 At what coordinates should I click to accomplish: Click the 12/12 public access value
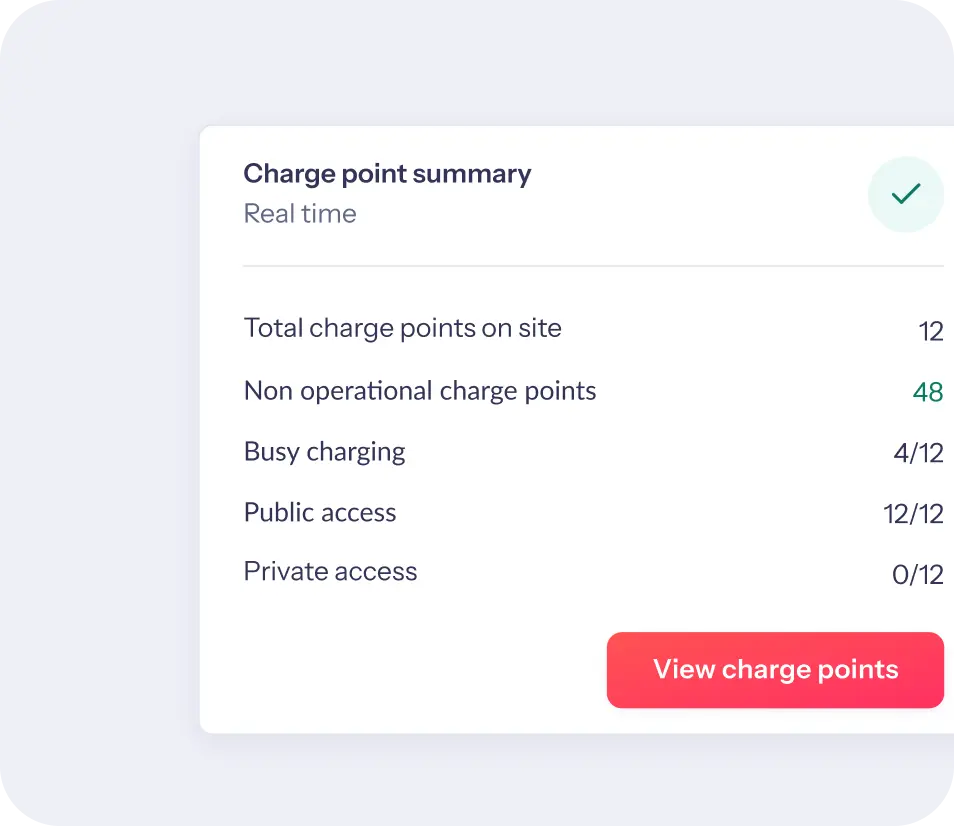point(913,514)
